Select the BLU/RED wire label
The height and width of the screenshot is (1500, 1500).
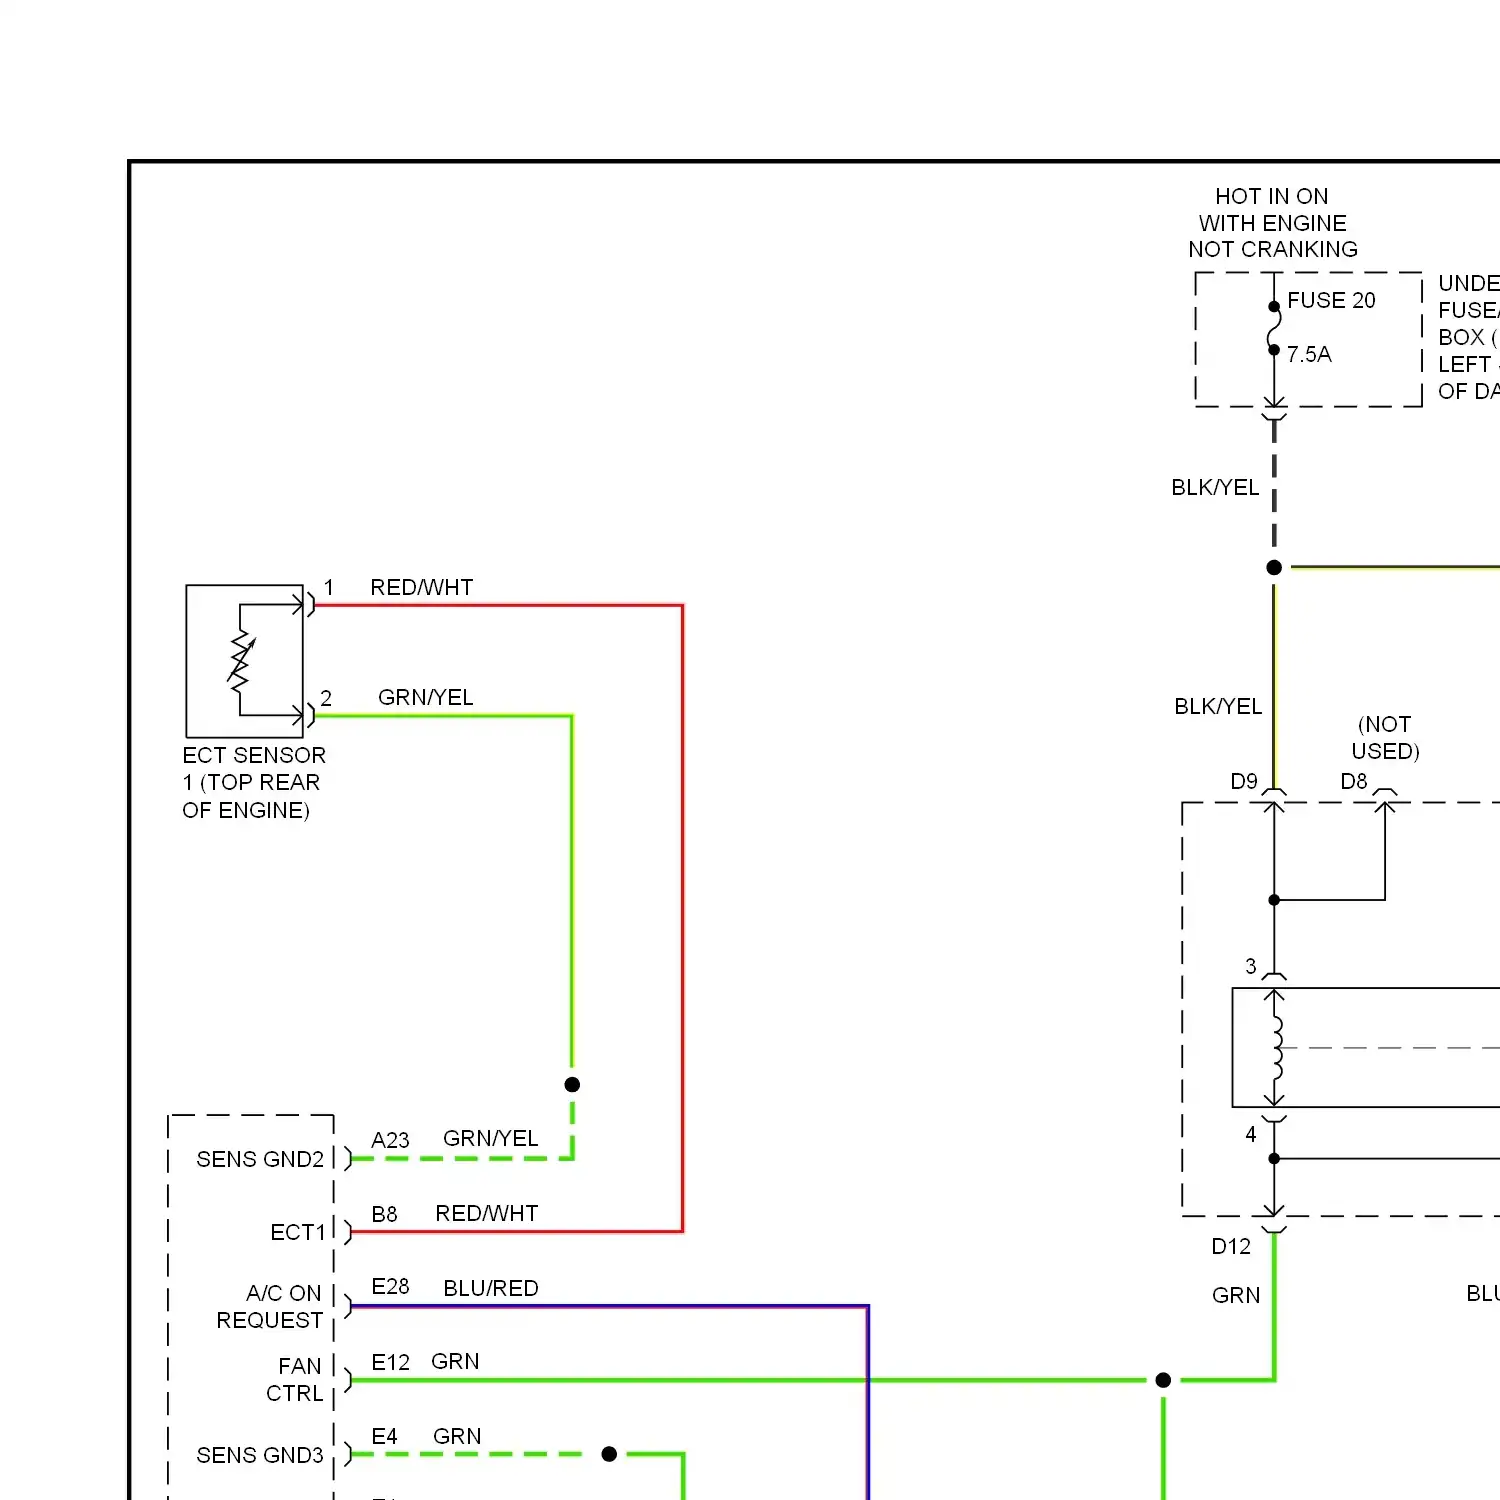(x=491, y=1288)
